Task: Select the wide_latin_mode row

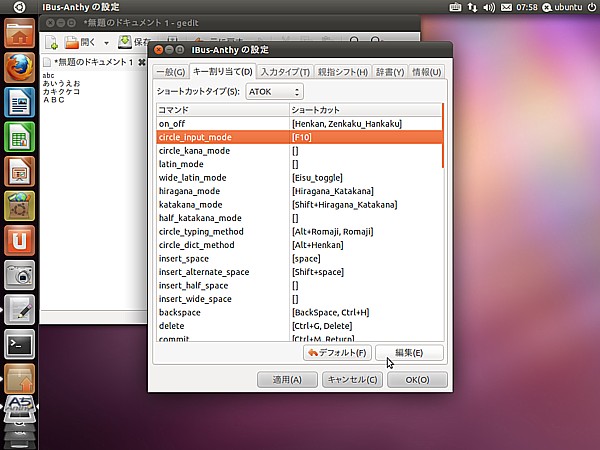Action: tap(299, 178)
